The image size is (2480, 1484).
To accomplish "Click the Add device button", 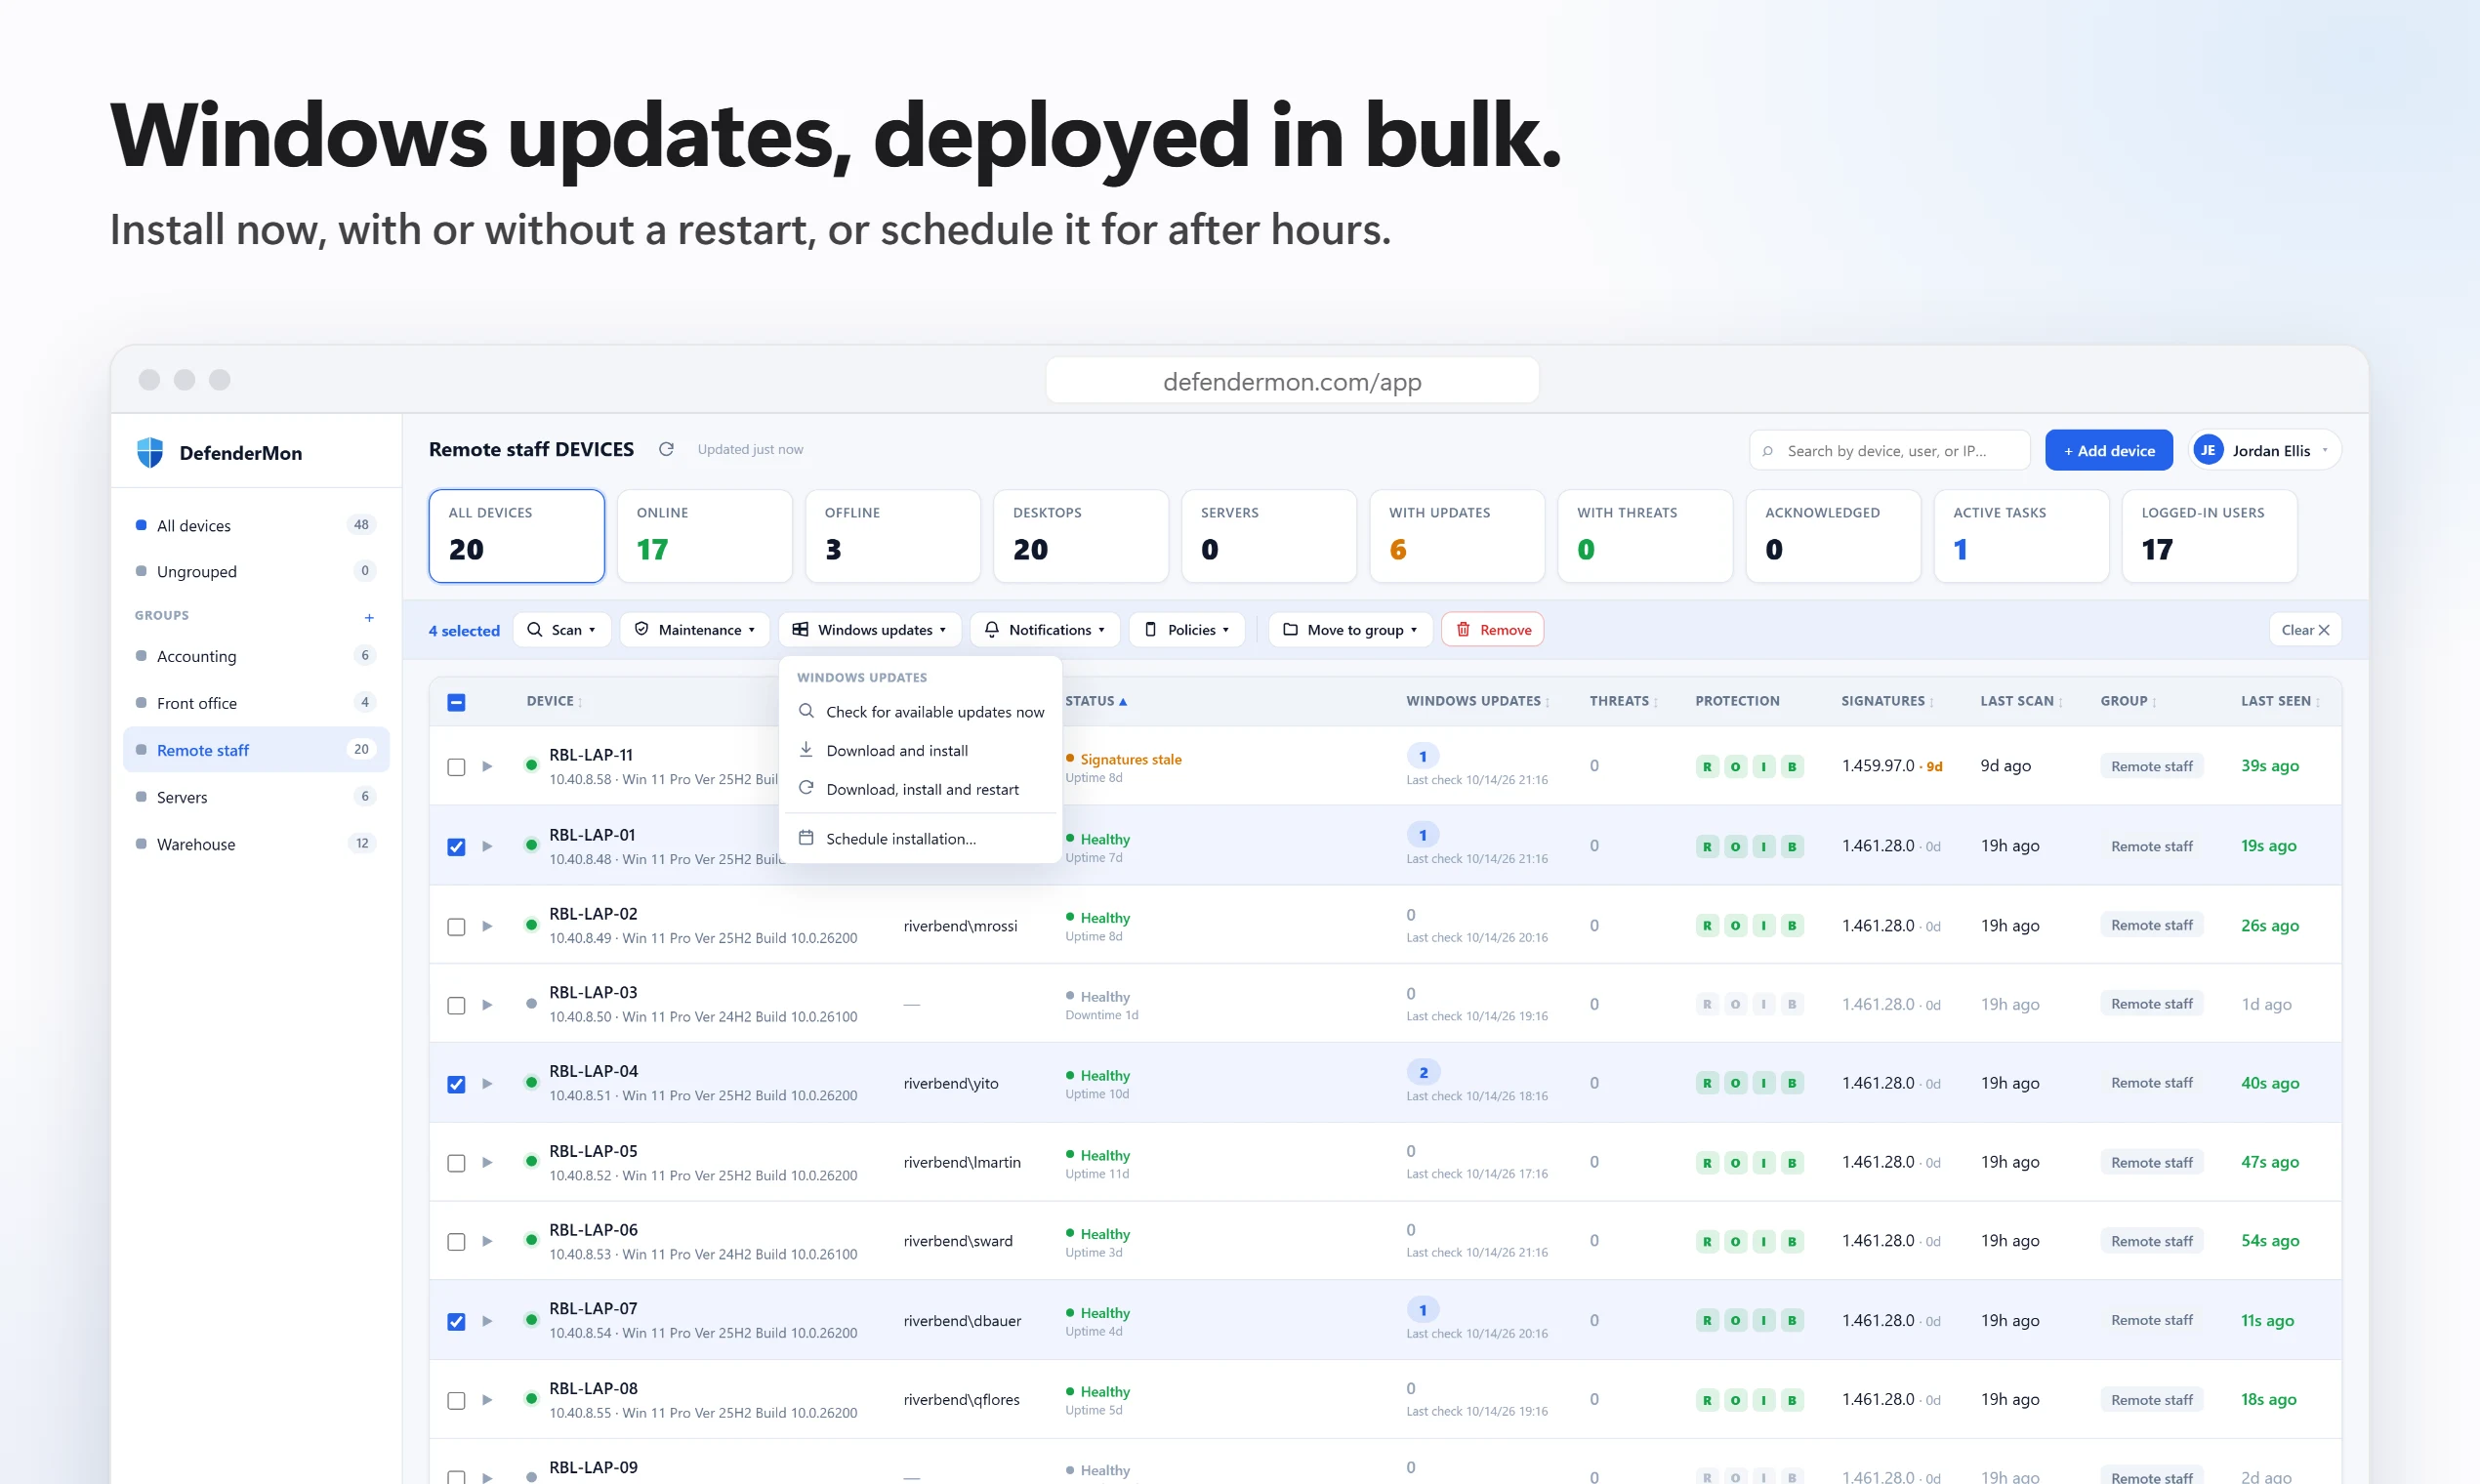I will (x=2108, y=450).
